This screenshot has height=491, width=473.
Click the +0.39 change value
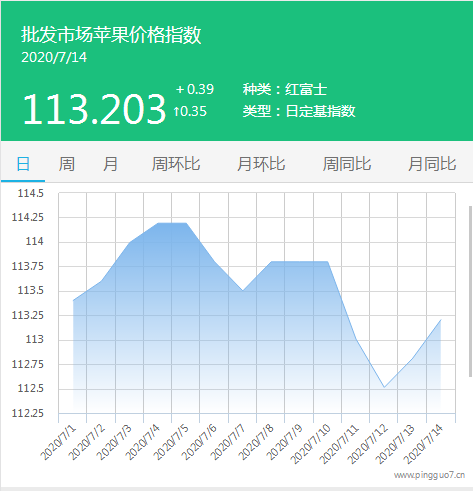195,89
